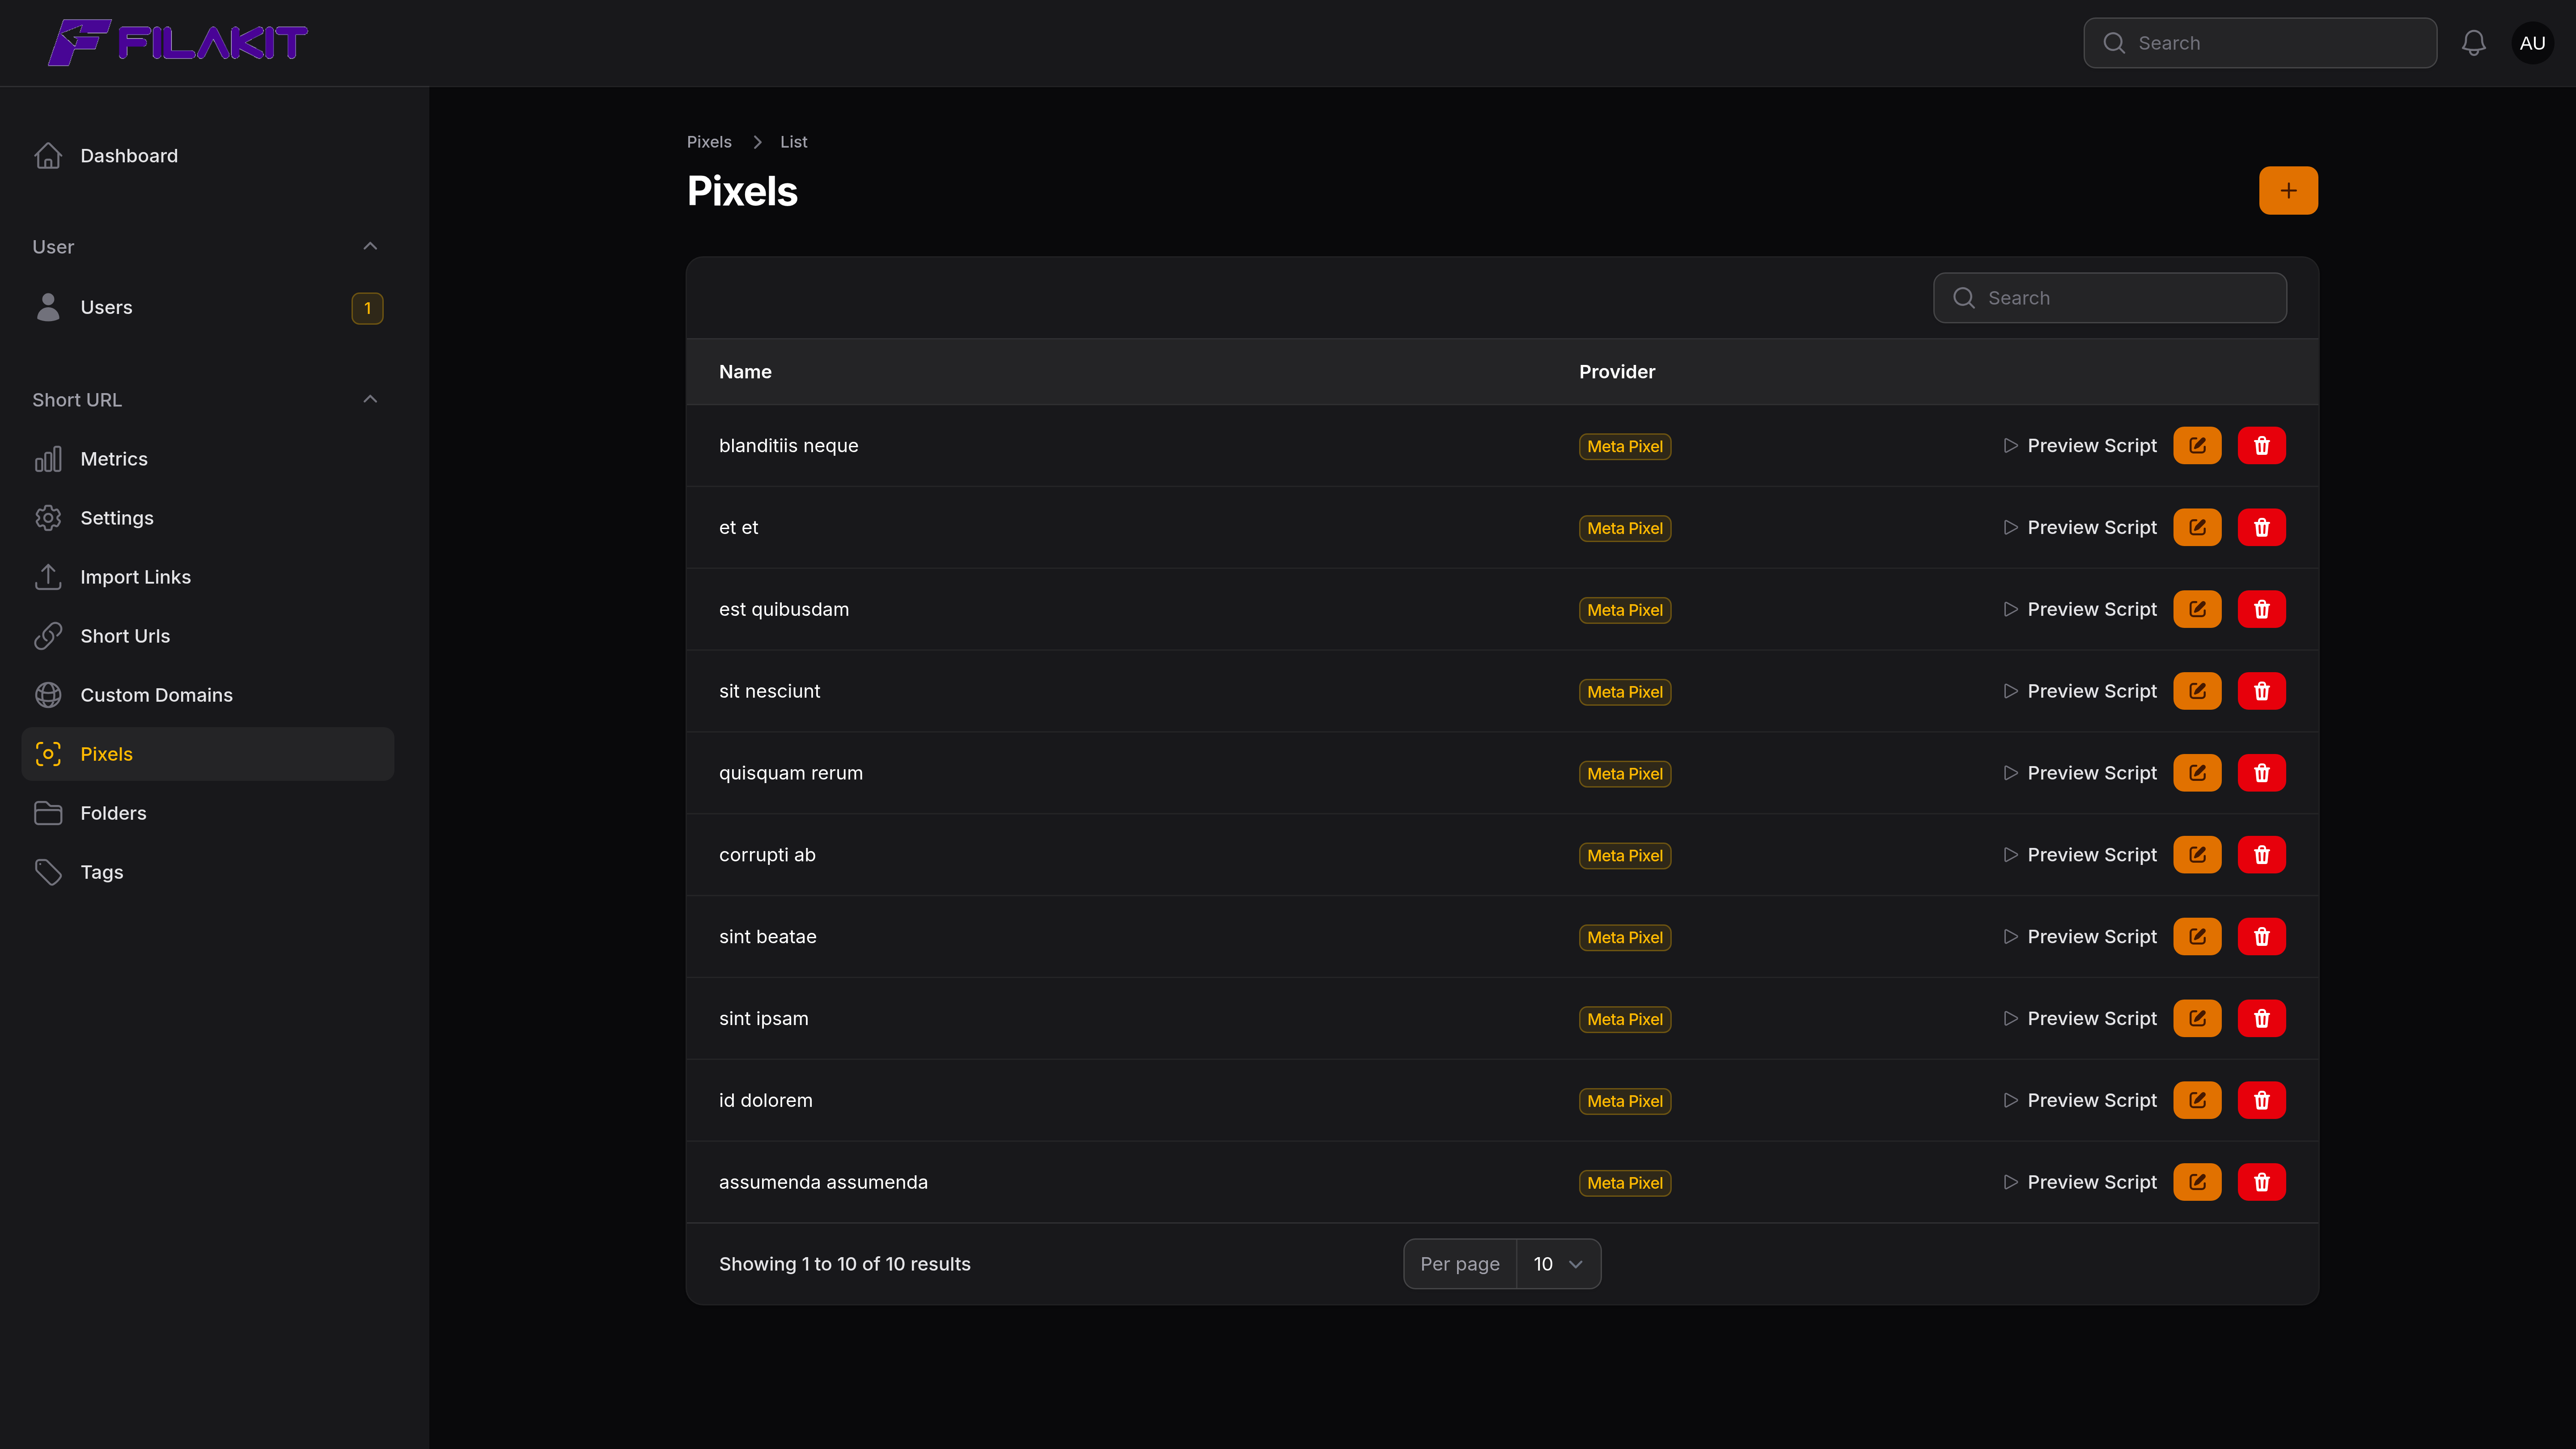
Task: Open the Per page dropdown
Action: coord(1558,1264)
